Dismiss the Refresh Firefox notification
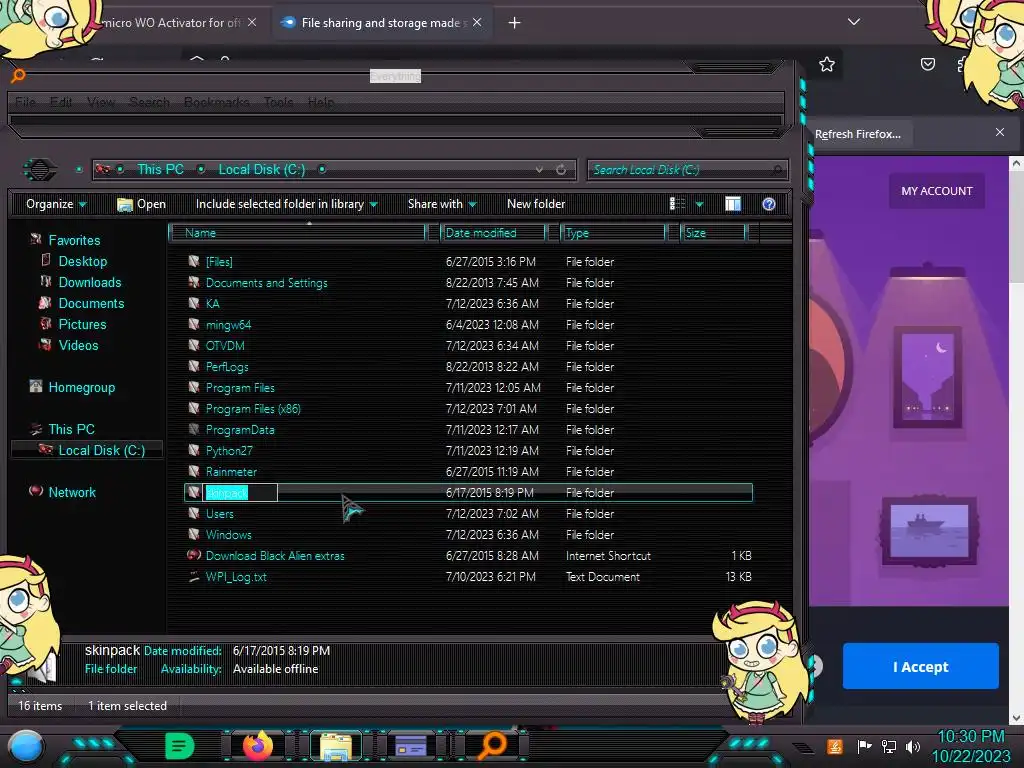The width and height of the screenshot is (1024, 768). pyautogui.click(x=1000, y=133)
